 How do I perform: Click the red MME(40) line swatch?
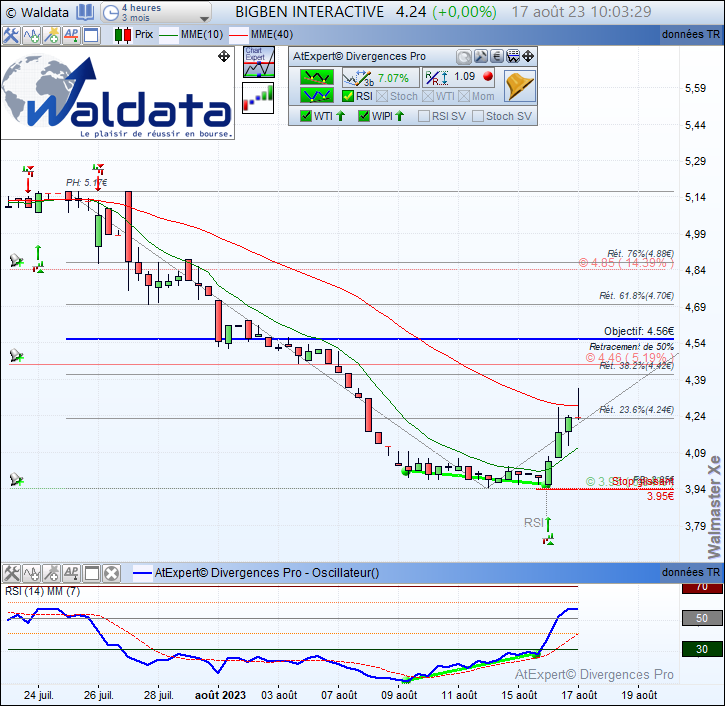(239, 35)
